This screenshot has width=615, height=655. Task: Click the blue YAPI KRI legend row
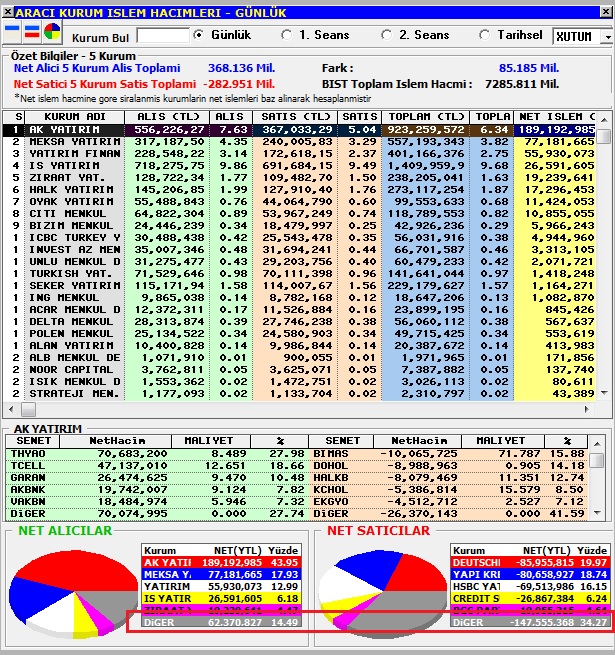pos(530,575)
